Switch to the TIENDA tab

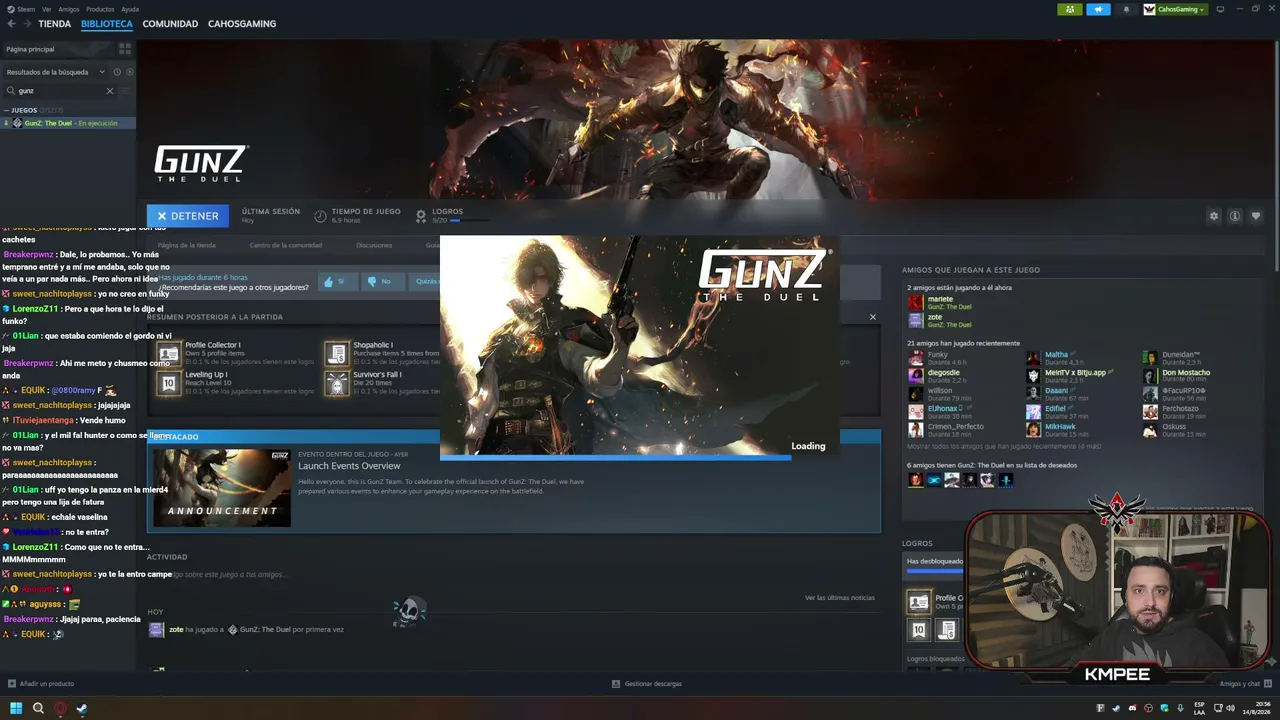click(55, 24)
